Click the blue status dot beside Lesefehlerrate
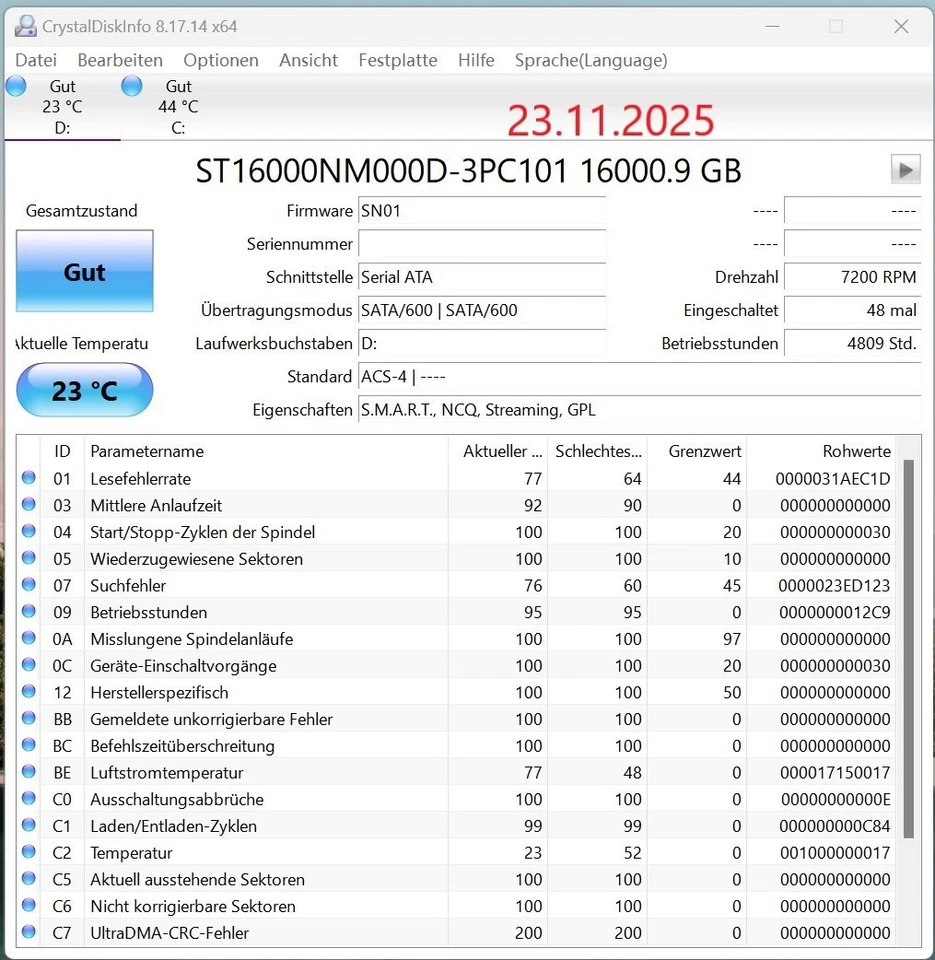Image resolution: width=935 pixels, height=960 pixels. point(28,478)
